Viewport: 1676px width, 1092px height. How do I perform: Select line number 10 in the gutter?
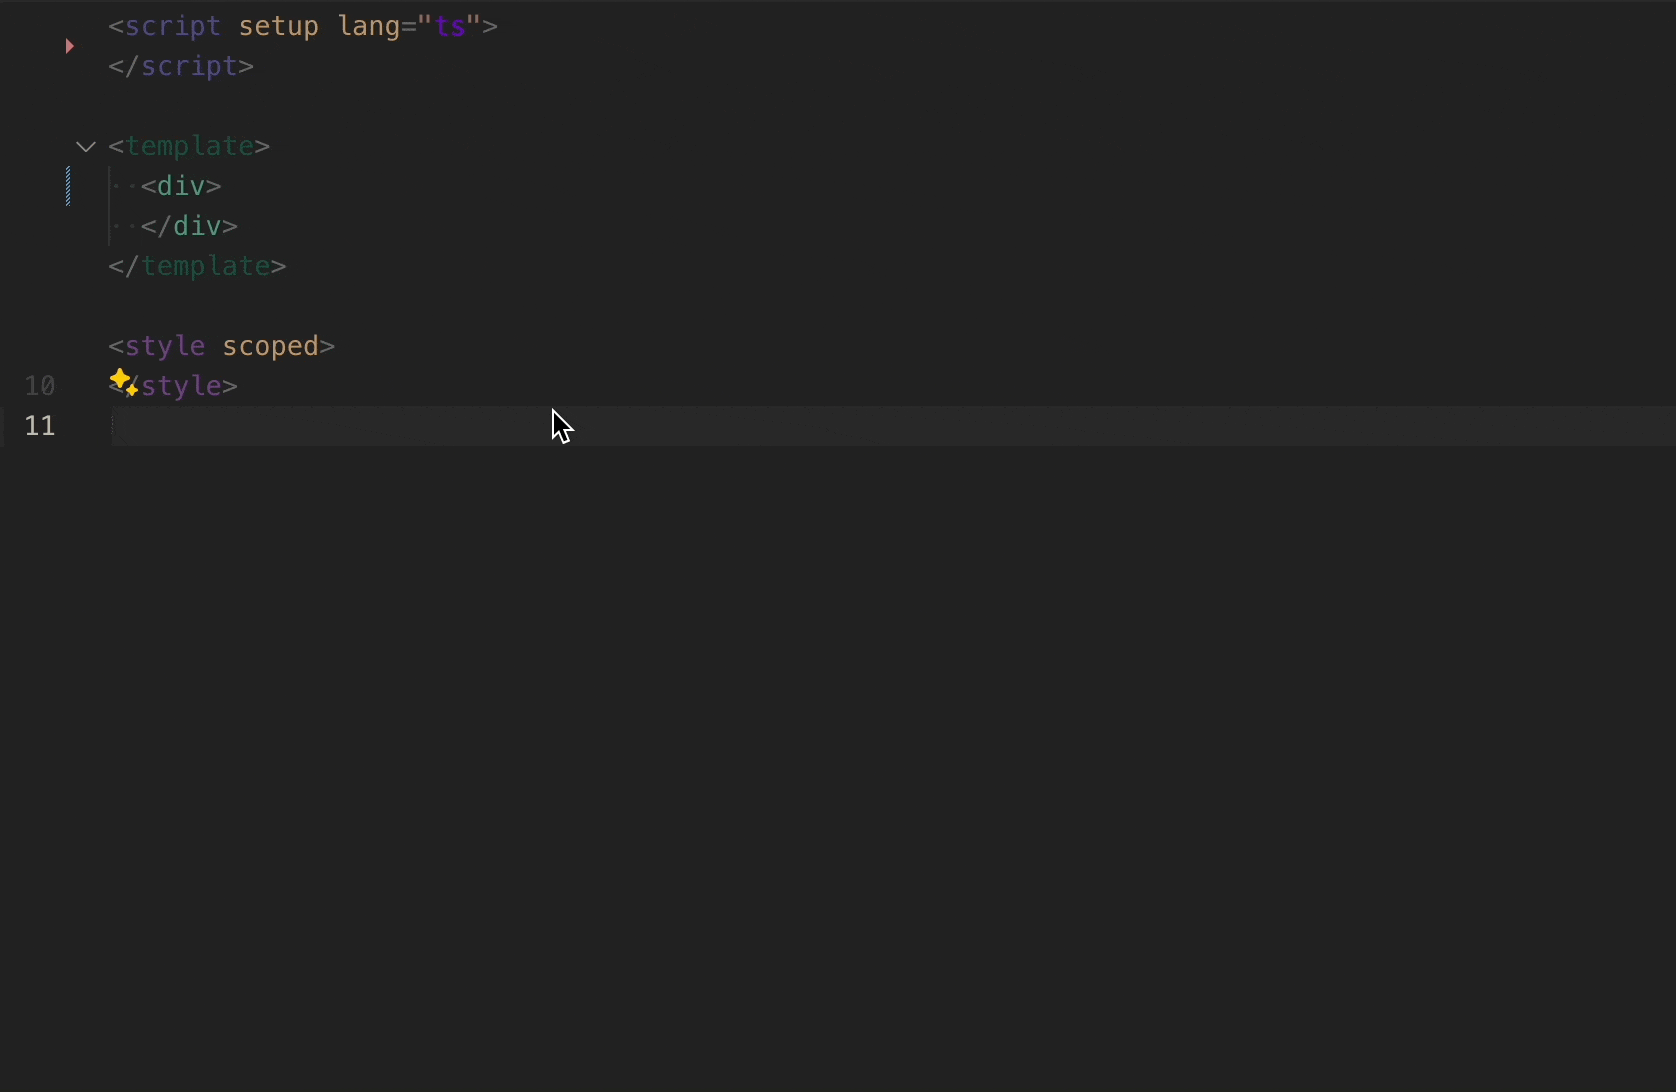[x=40, y=386]
